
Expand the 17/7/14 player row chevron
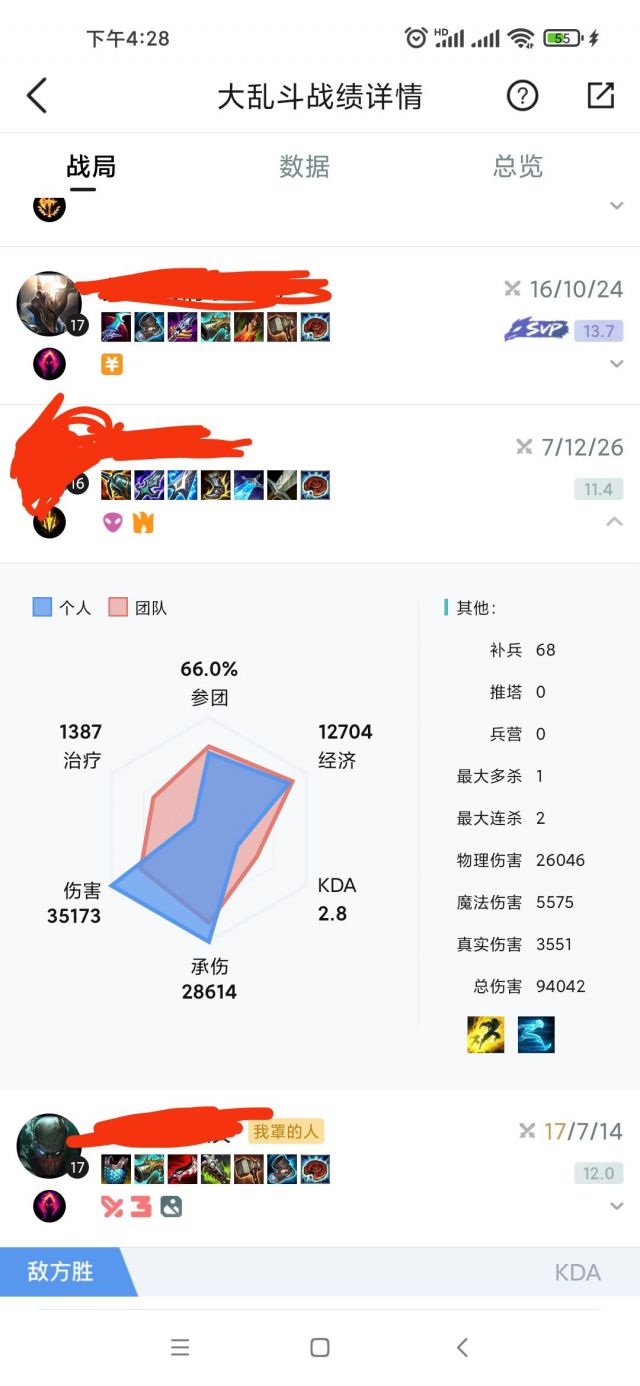(x=616, y=1206)
